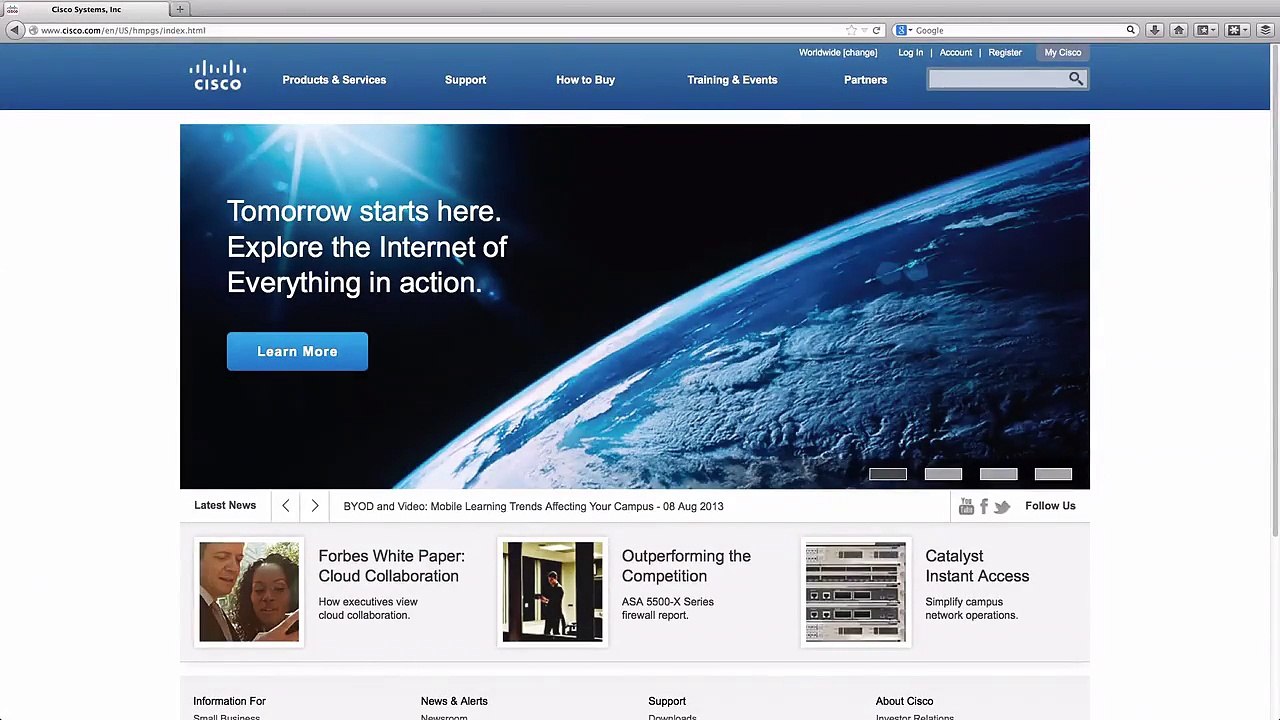Click the About Cisco heading
The width and height of the screenshot is (1280, 720).
point(904,701)
